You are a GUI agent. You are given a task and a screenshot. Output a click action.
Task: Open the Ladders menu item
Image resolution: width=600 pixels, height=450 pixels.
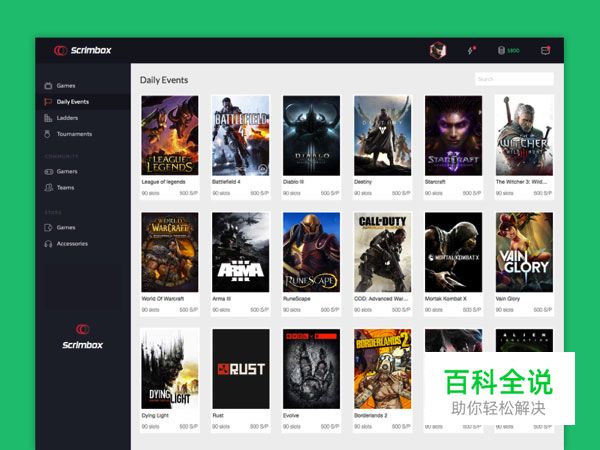tap(67, 118)
